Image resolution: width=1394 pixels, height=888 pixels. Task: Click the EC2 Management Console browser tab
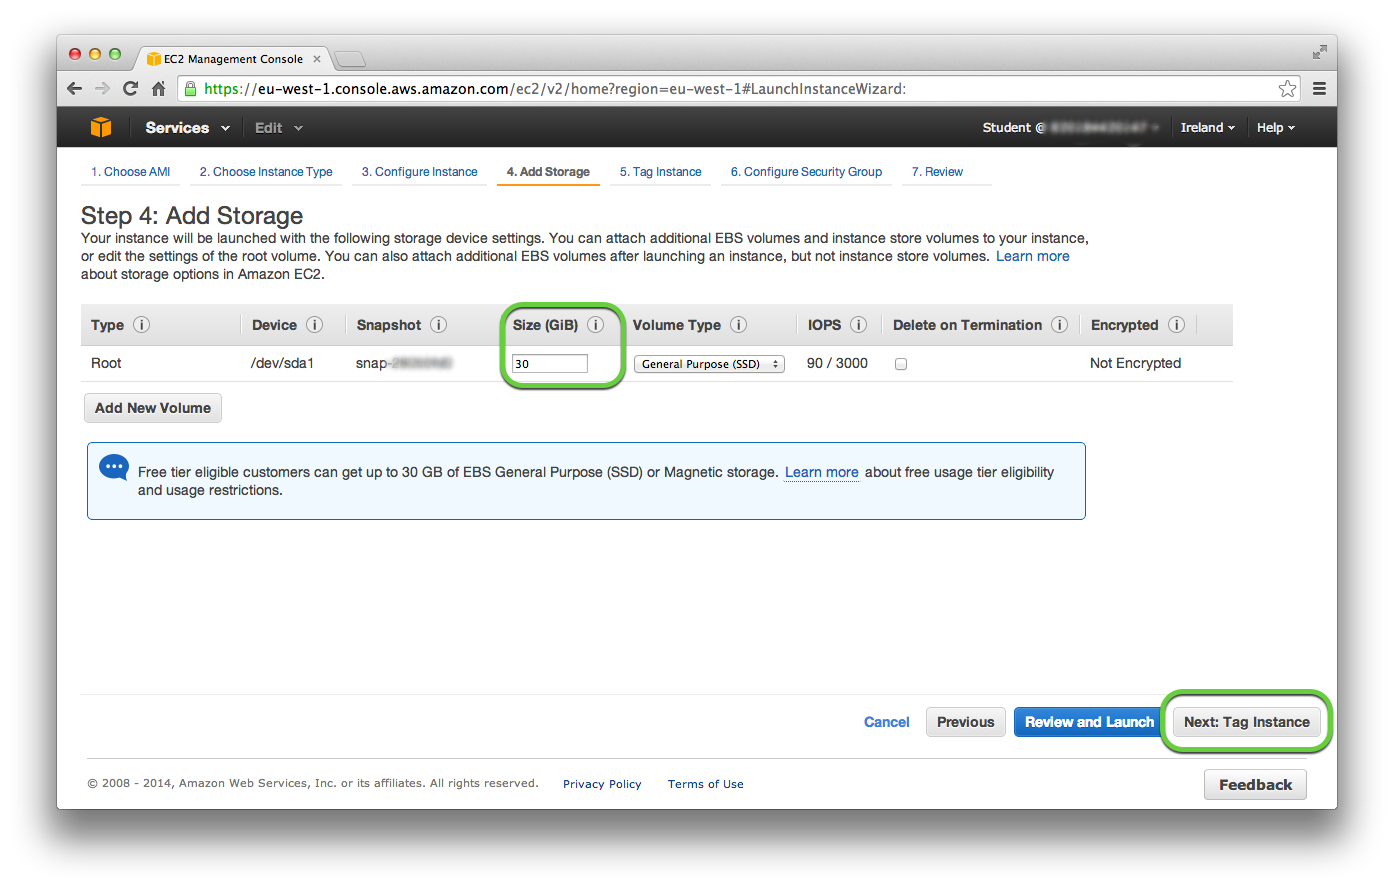coord(233,59)
